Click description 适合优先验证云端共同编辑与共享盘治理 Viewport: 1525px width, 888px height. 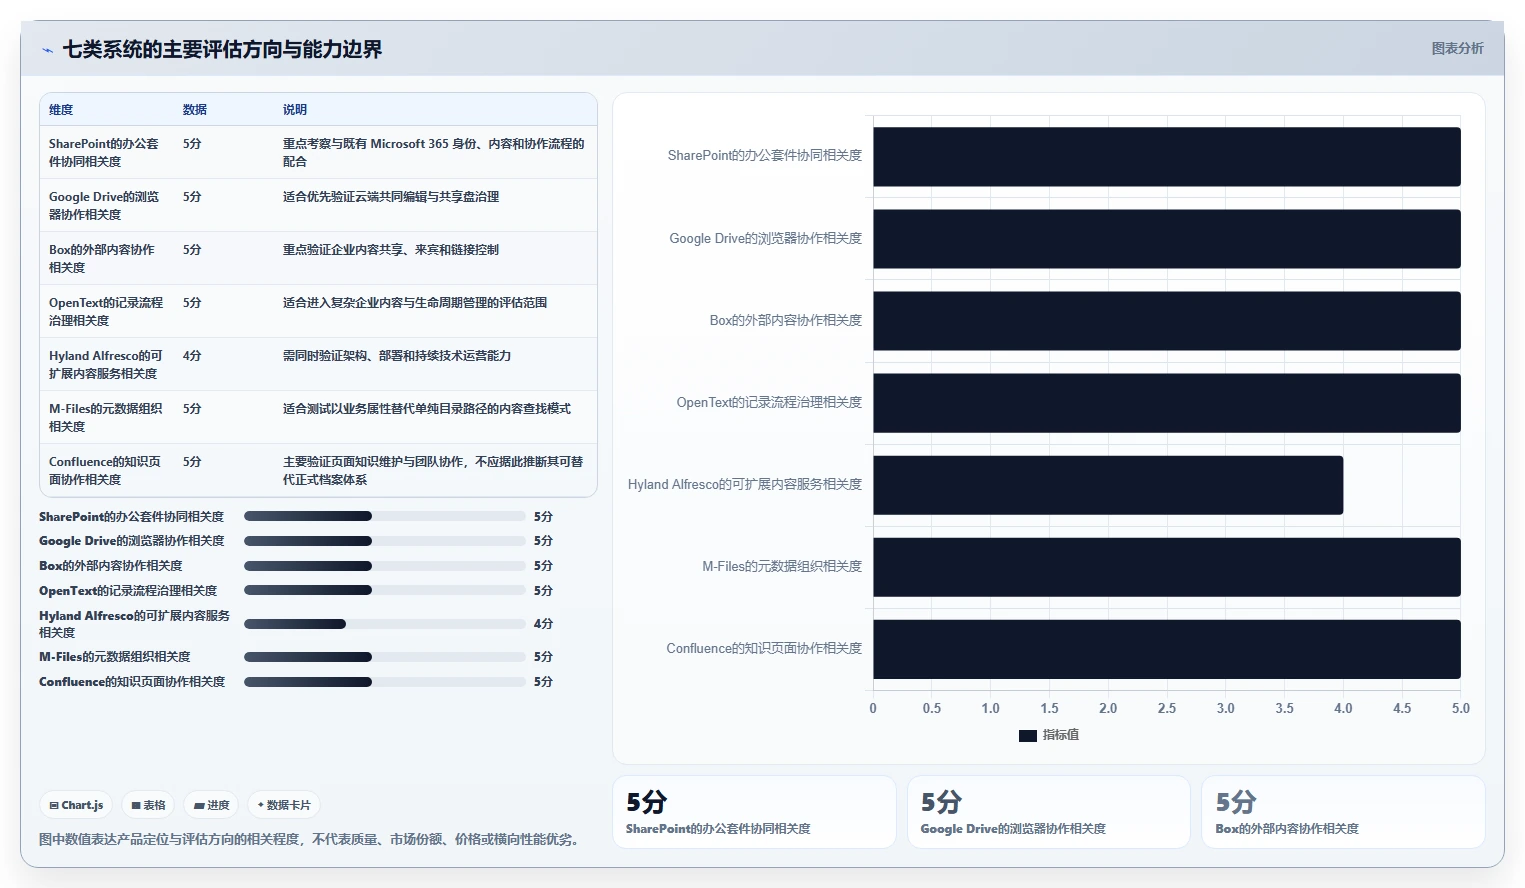(391, 197)
